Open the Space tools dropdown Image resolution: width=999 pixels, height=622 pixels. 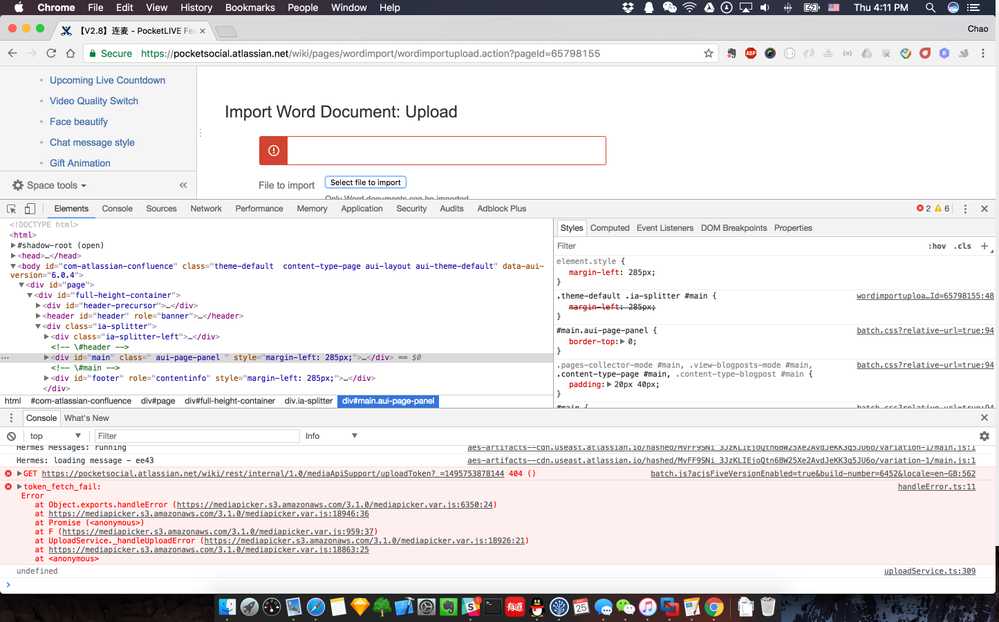(50, 185)
